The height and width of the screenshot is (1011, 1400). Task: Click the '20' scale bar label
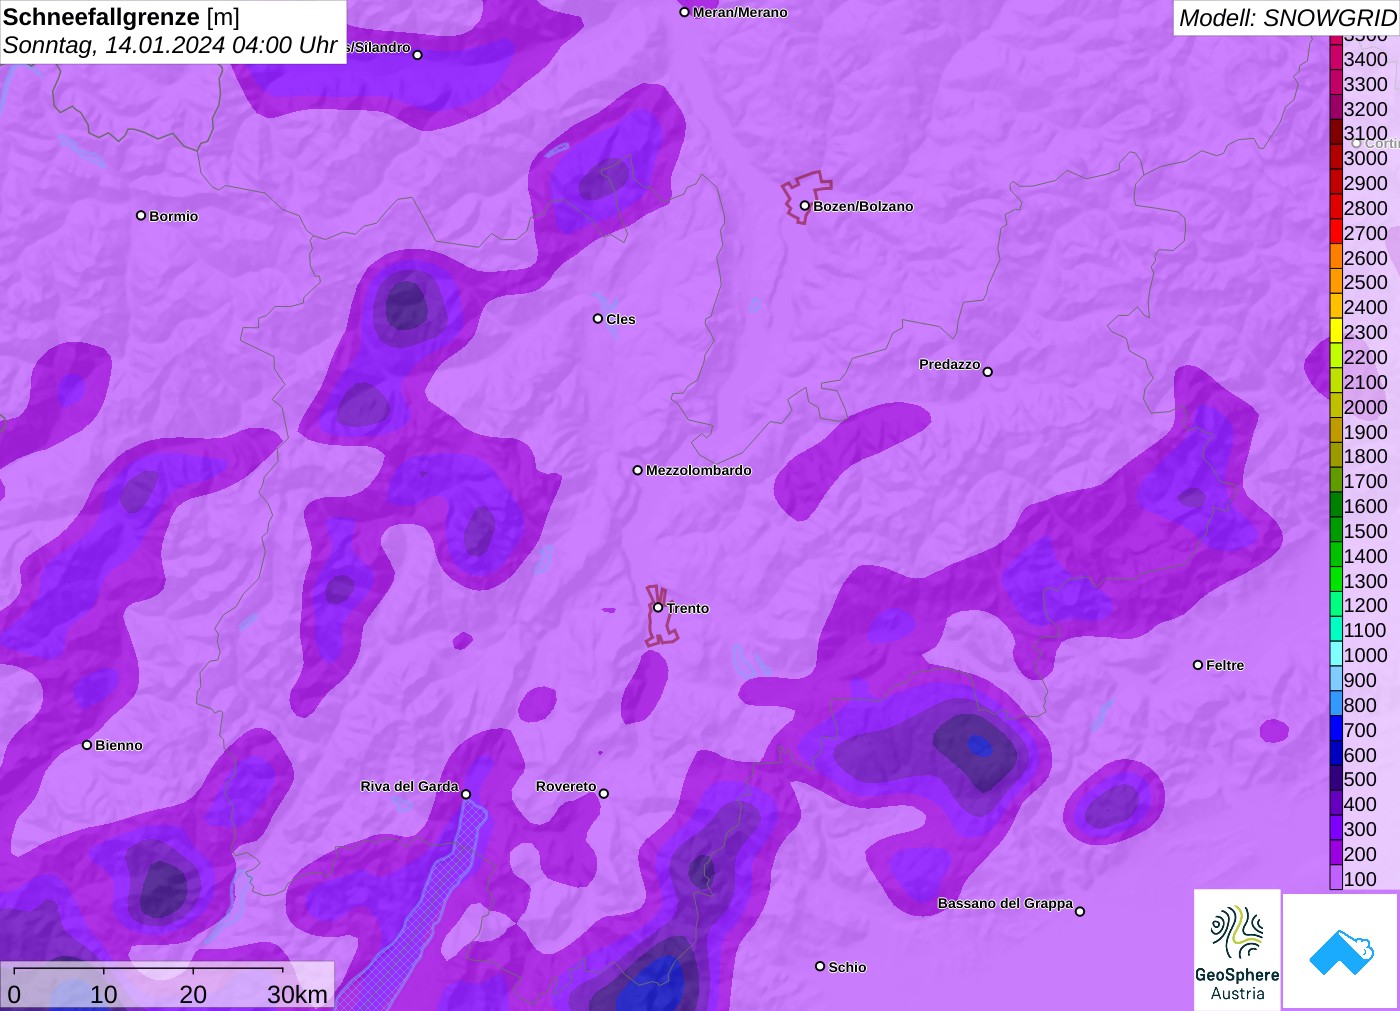point(193,994)
